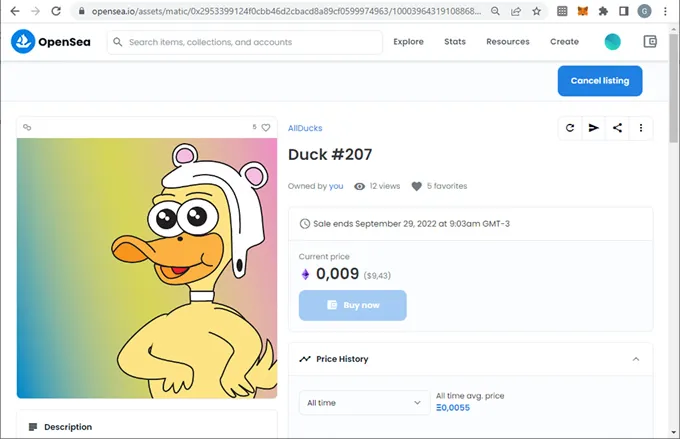Open the three-dot more options menu
The height and width of the screenshot is (439, 680).
coord(641,128)
